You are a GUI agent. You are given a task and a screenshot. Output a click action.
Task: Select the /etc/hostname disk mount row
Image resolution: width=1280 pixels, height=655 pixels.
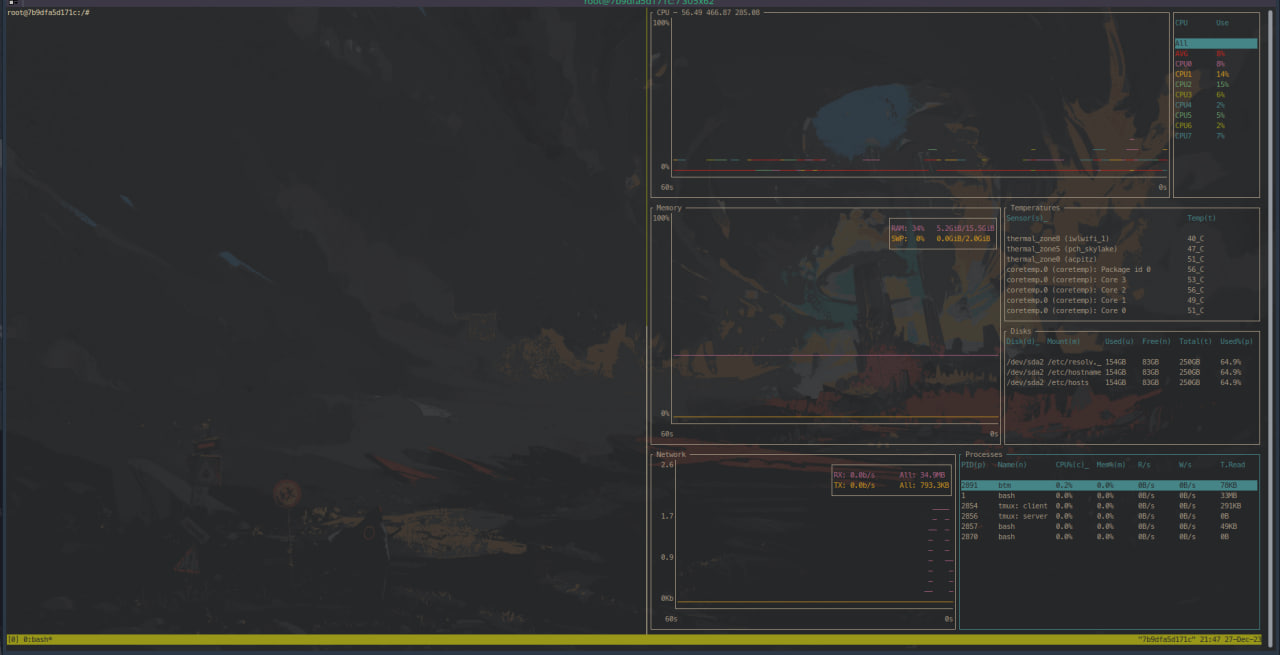[1132, 372]
